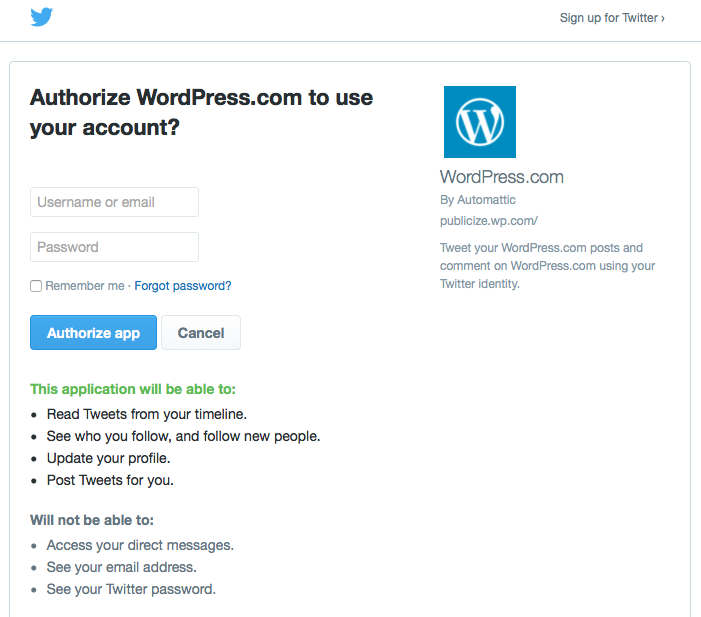Click the app description about tweeting posts

[547, 266]
